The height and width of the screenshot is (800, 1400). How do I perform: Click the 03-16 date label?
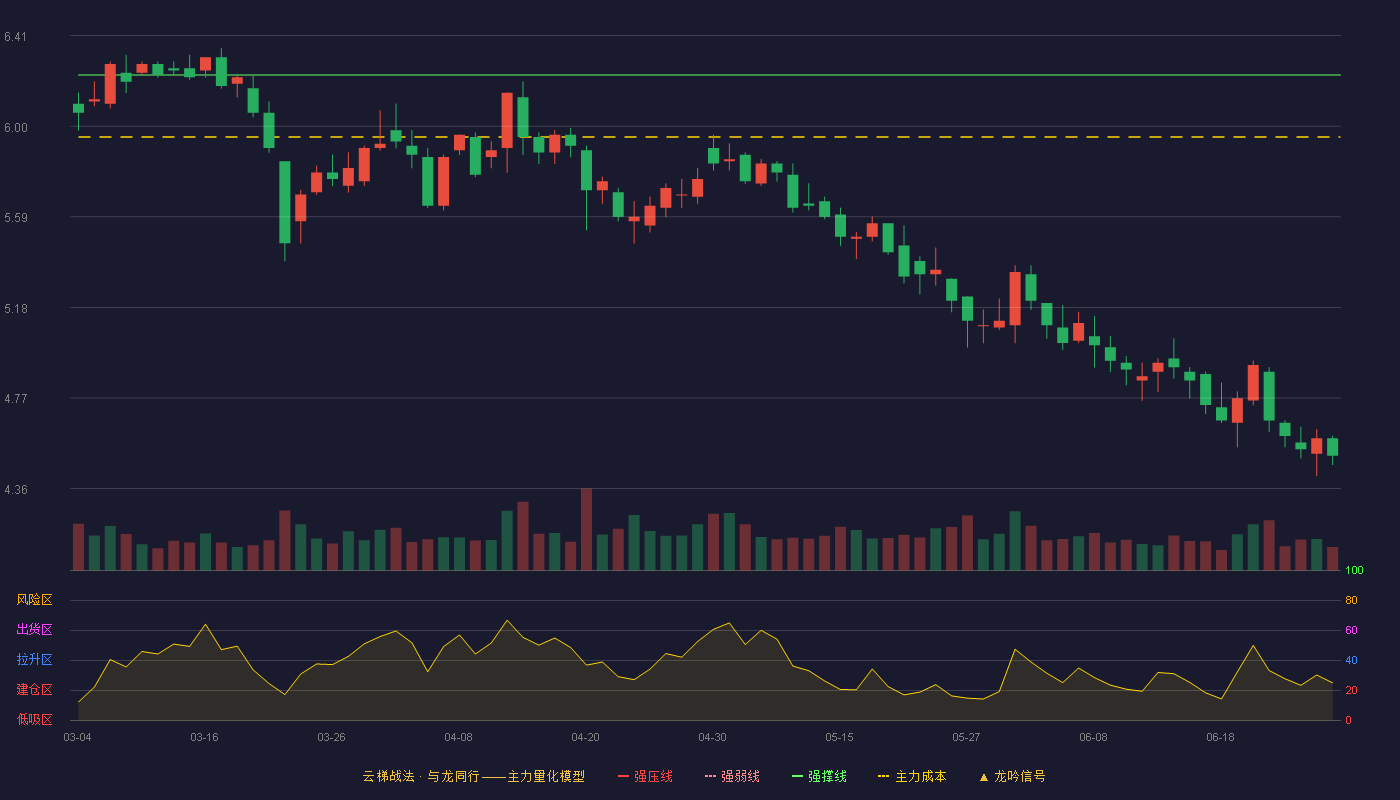(x=204, y=737)
